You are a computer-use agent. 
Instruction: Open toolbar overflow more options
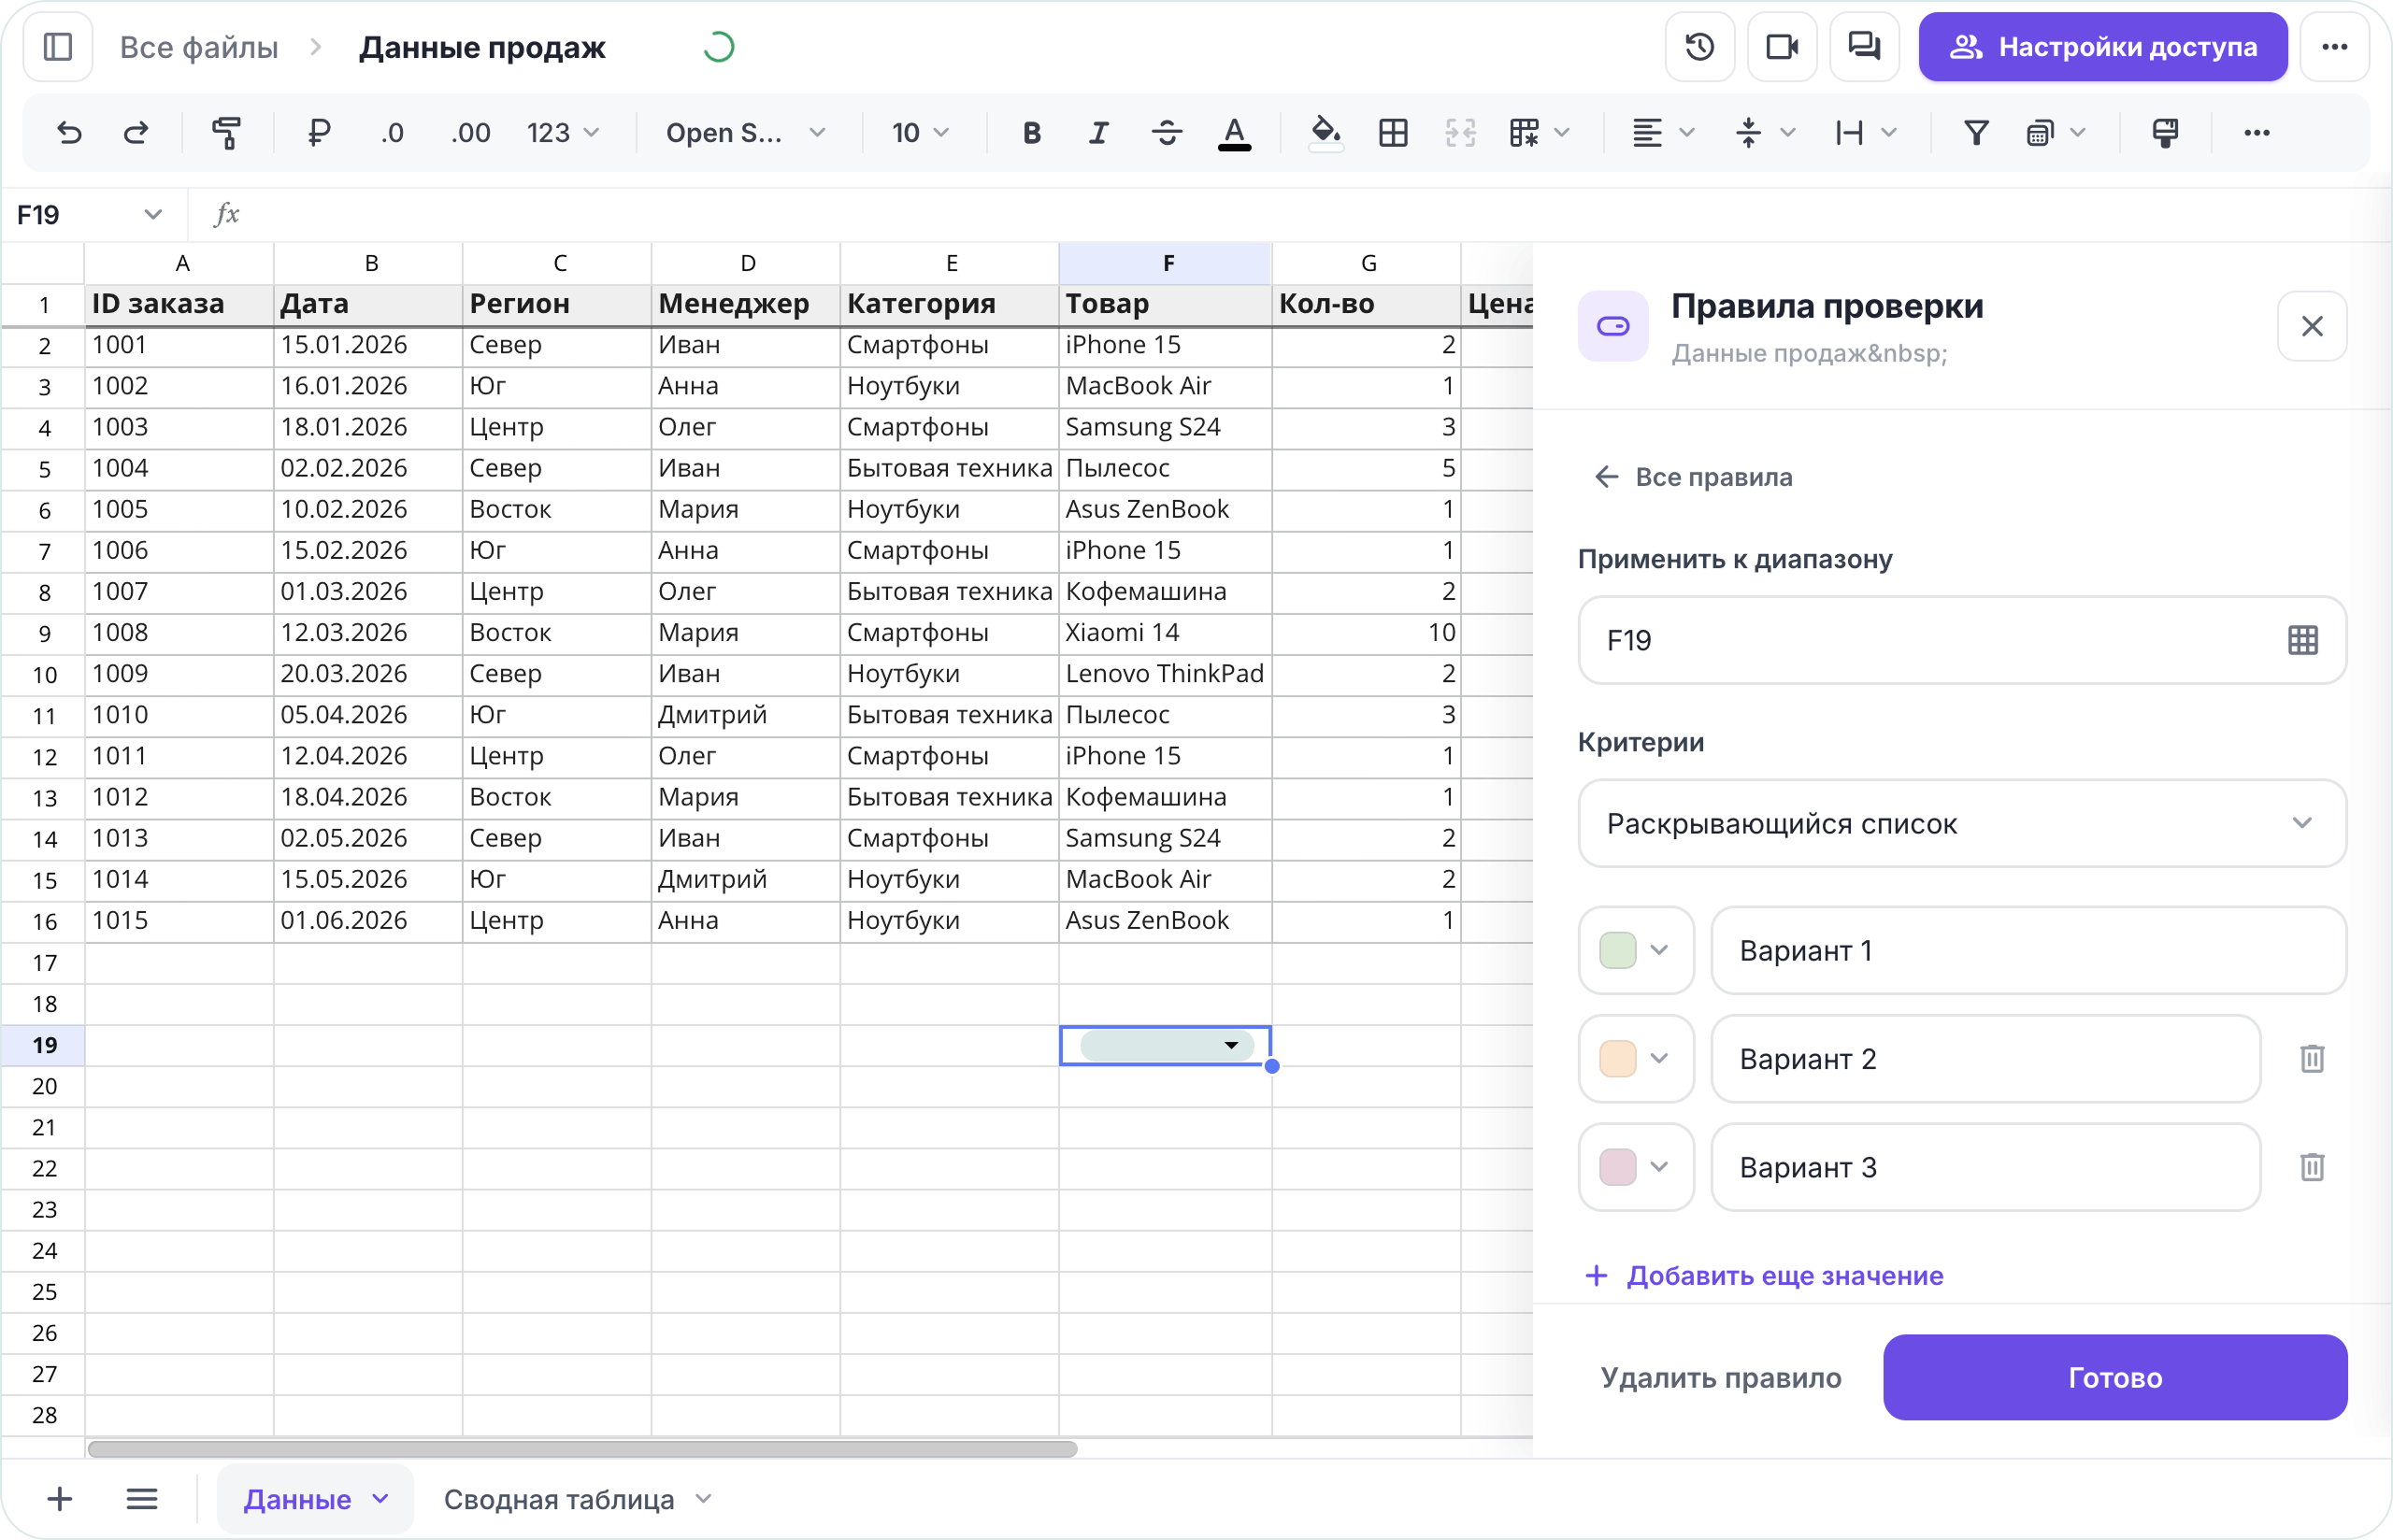click(x=2257, y=133)
